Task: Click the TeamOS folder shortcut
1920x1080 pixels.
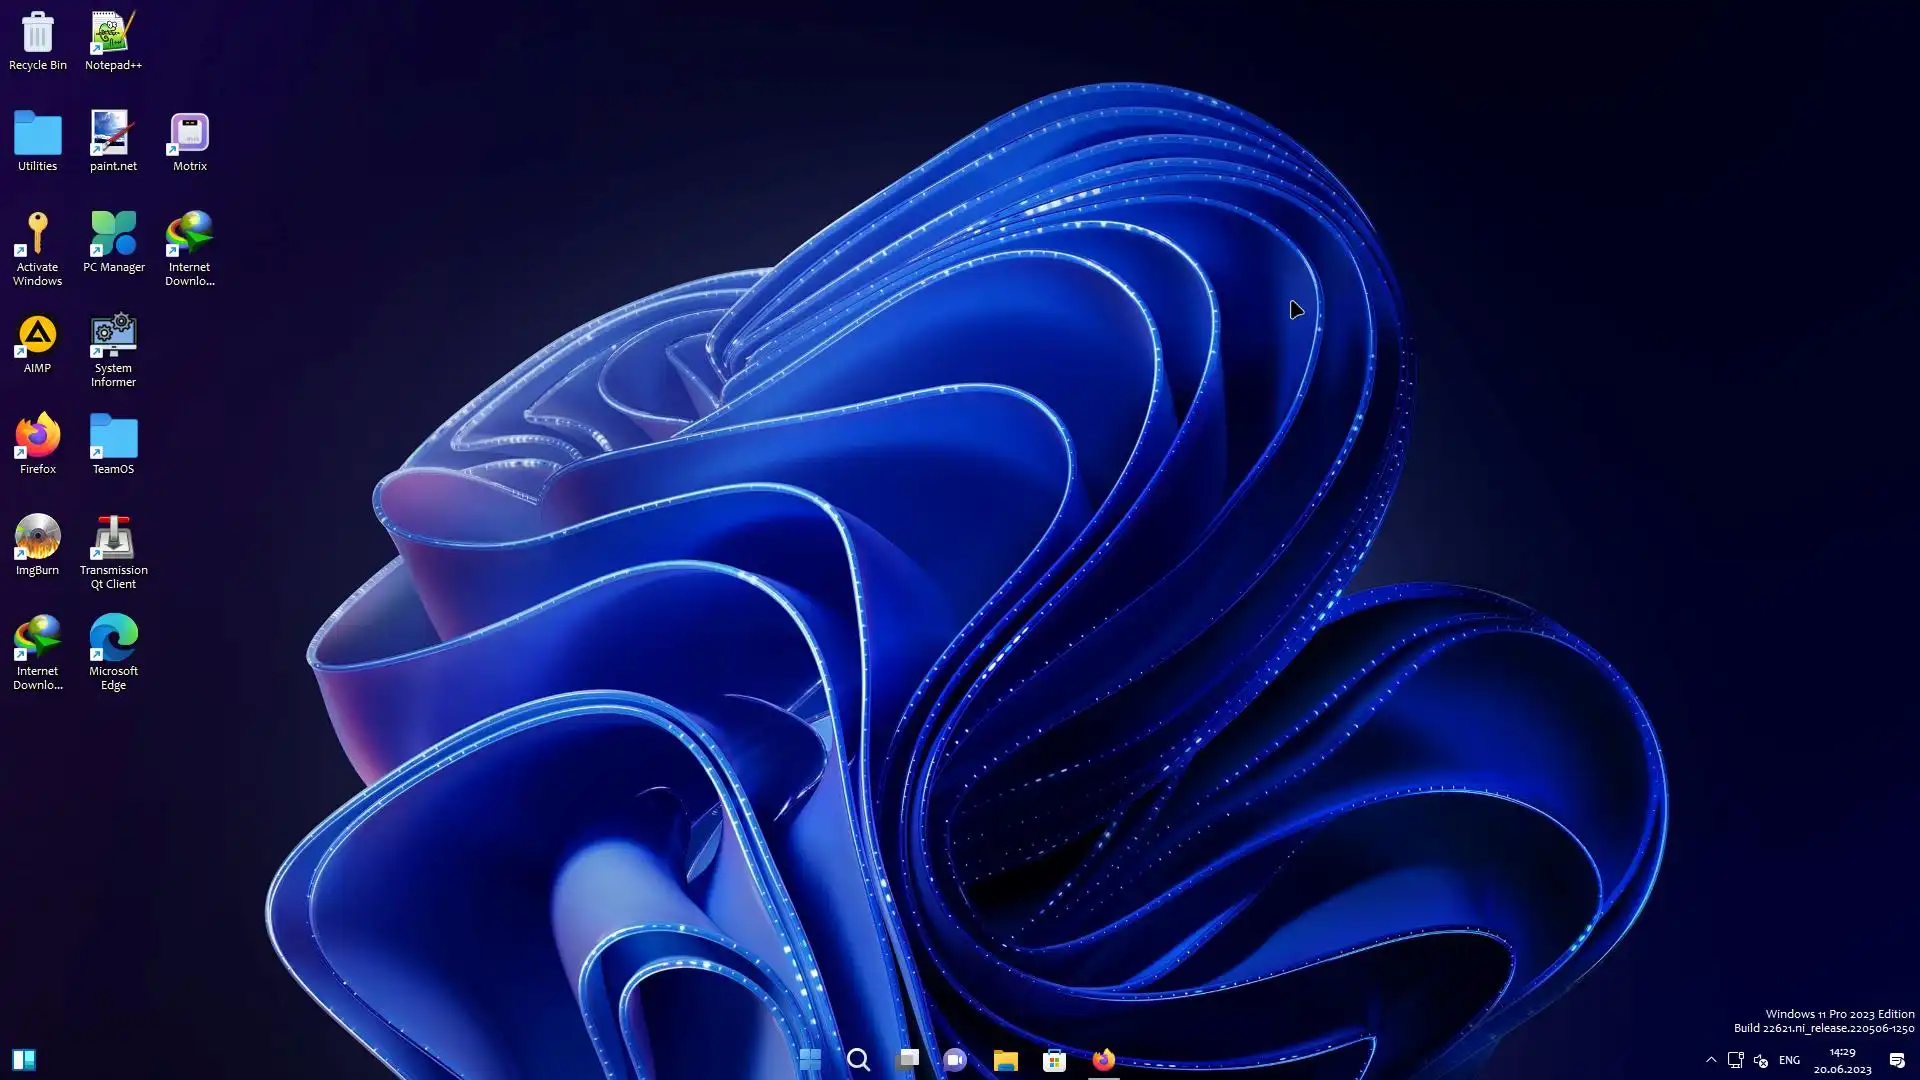Action: pos(113,438)
